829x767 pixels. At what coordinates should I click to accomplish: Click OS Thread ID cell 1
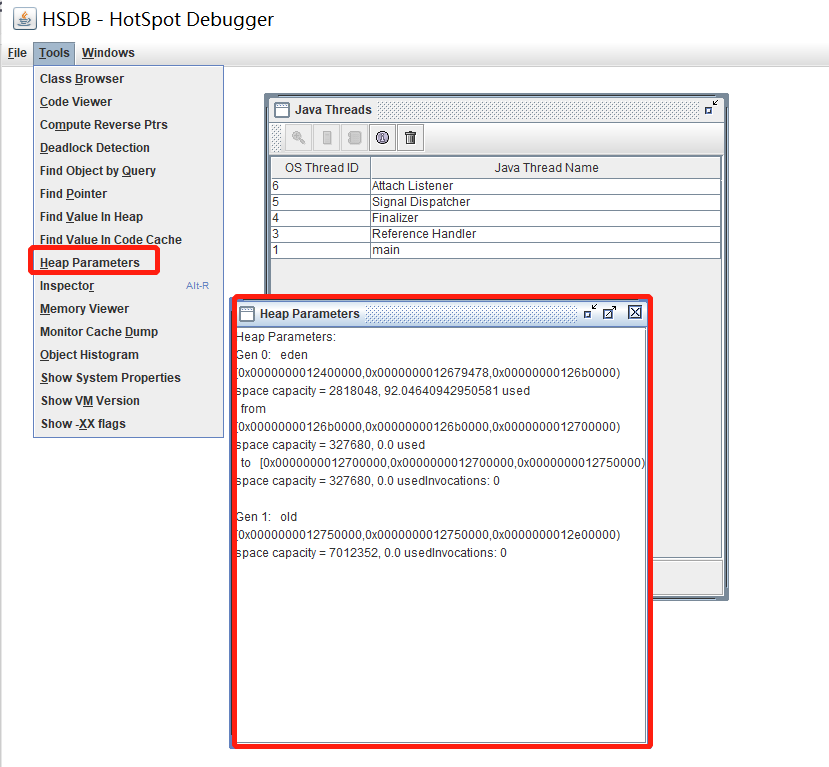(320, 250)
